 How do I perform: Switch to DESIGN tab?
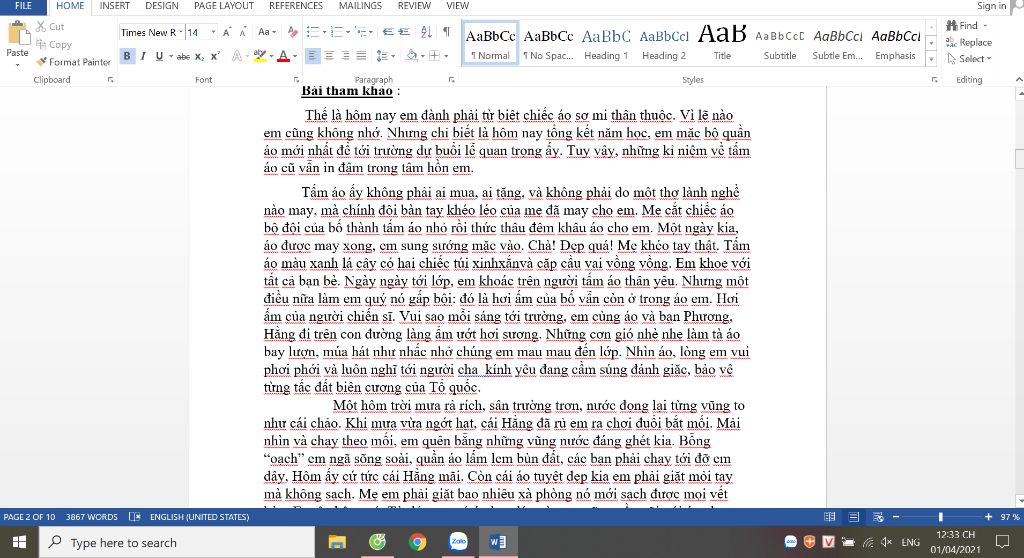point(161,6)
